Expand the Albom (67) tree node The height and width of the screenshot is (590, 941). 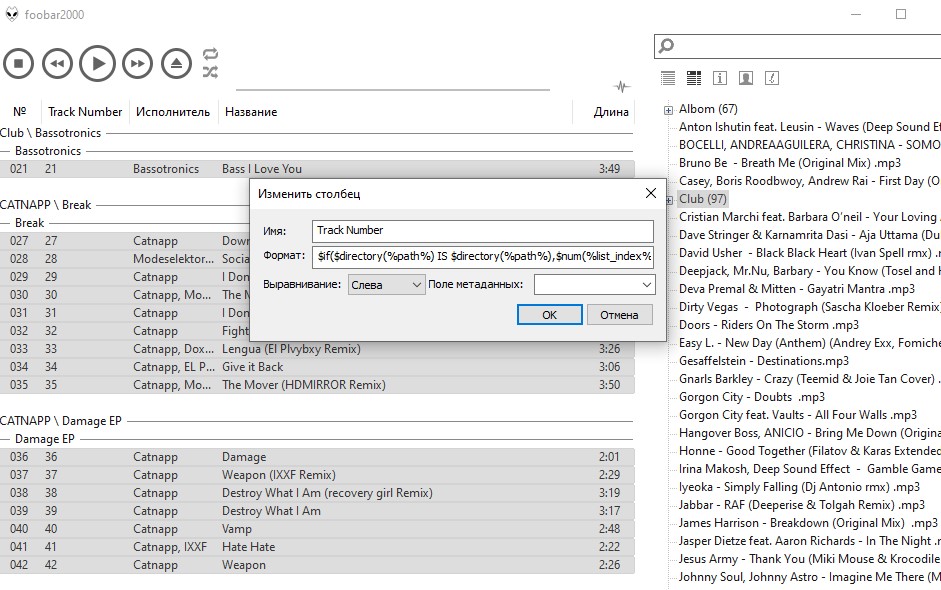tap(668, 110)
